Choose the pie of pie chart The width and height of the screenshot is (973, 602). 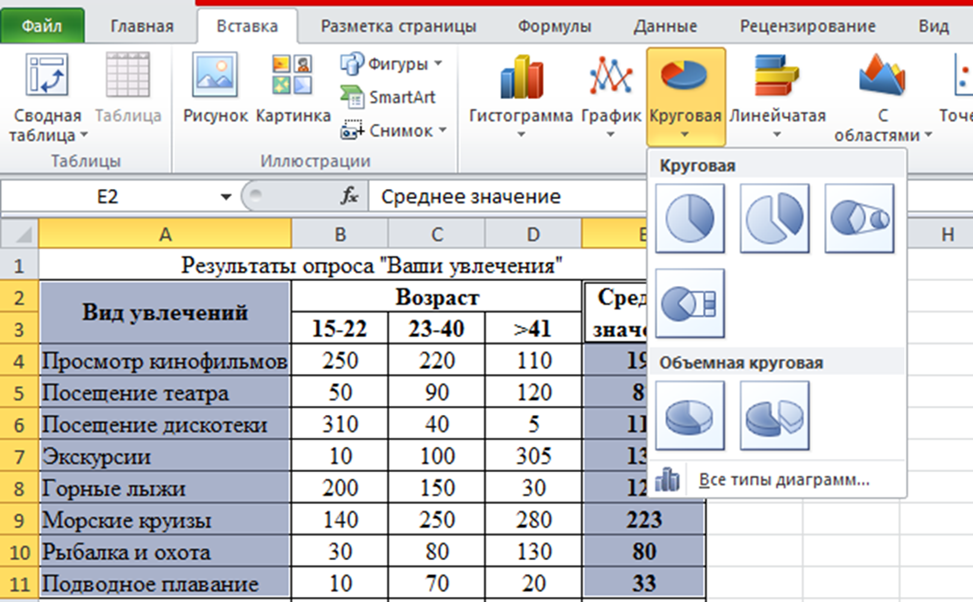point(859,218)
